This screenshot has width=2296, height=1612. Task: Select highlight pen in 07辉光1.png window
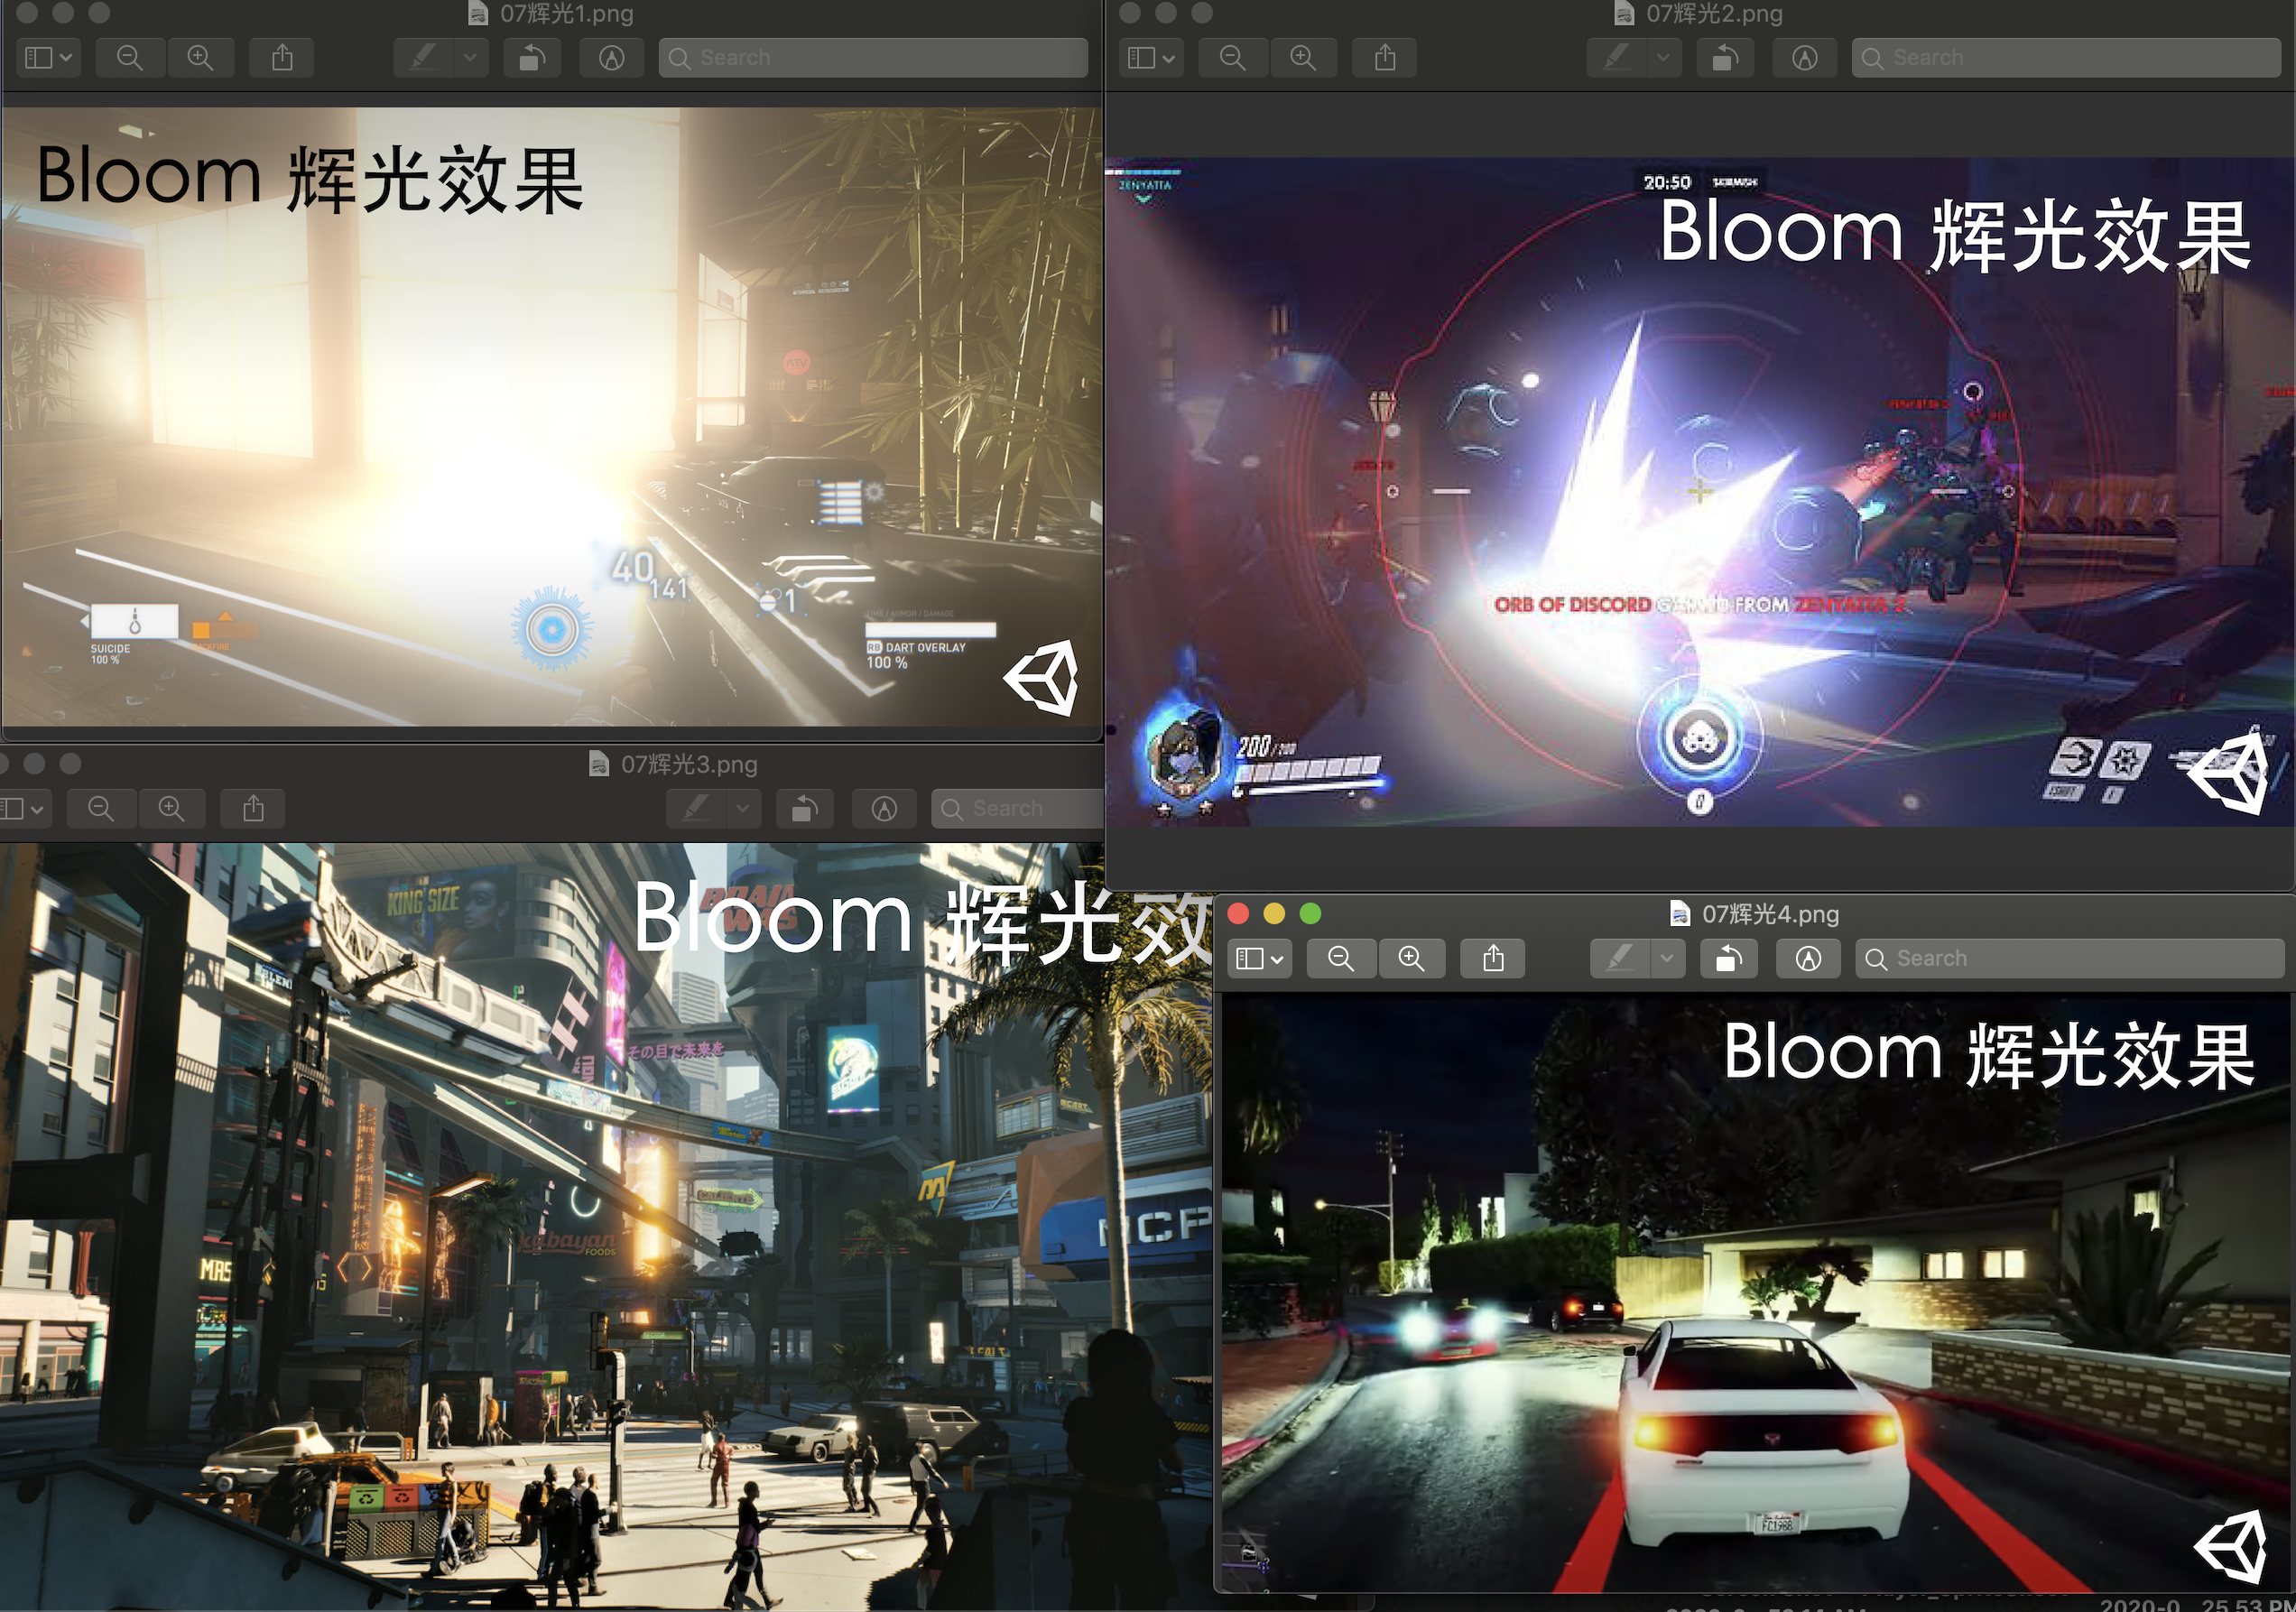pyautogui.click(x=423, y=58)
